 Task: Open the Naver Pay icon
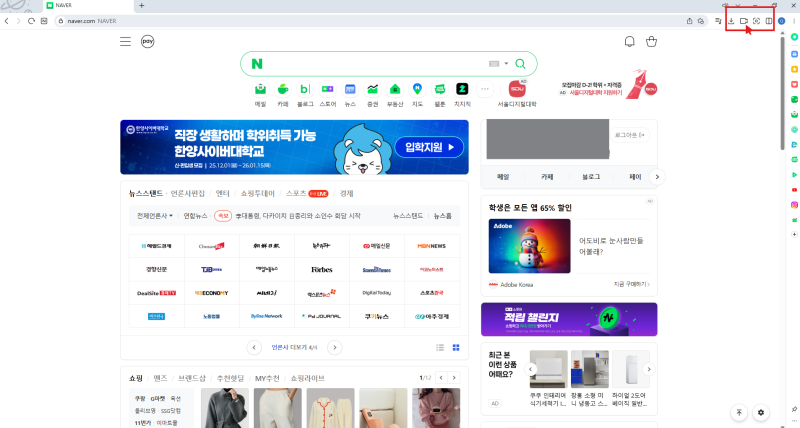click(147, 41)
